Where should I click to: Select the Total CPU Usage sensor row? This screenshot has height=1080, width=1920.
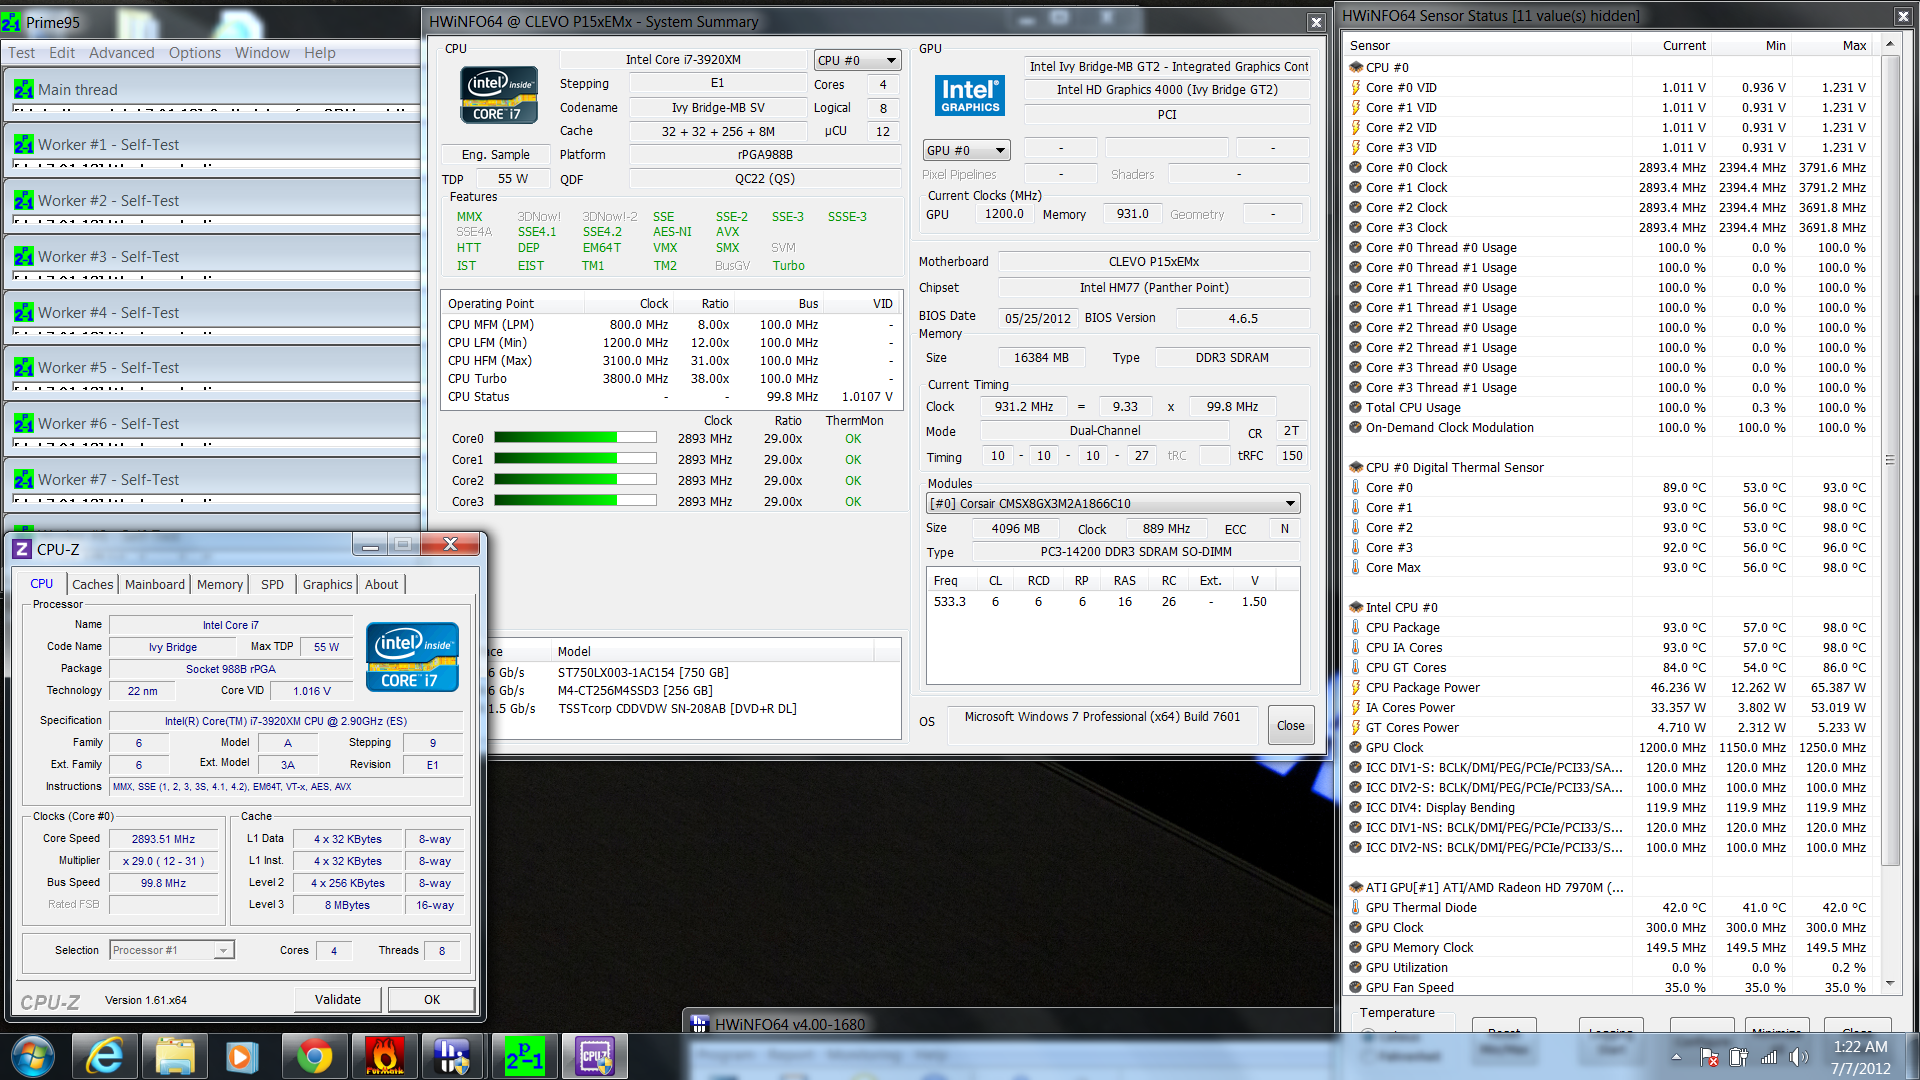(x=1612, y=408)
